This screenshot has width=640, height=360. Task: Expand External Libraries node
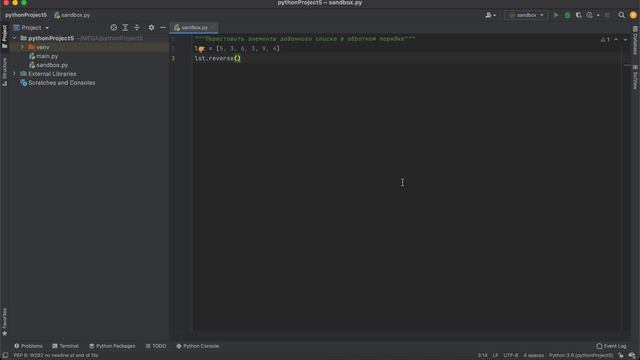click(x=15, y=74)
